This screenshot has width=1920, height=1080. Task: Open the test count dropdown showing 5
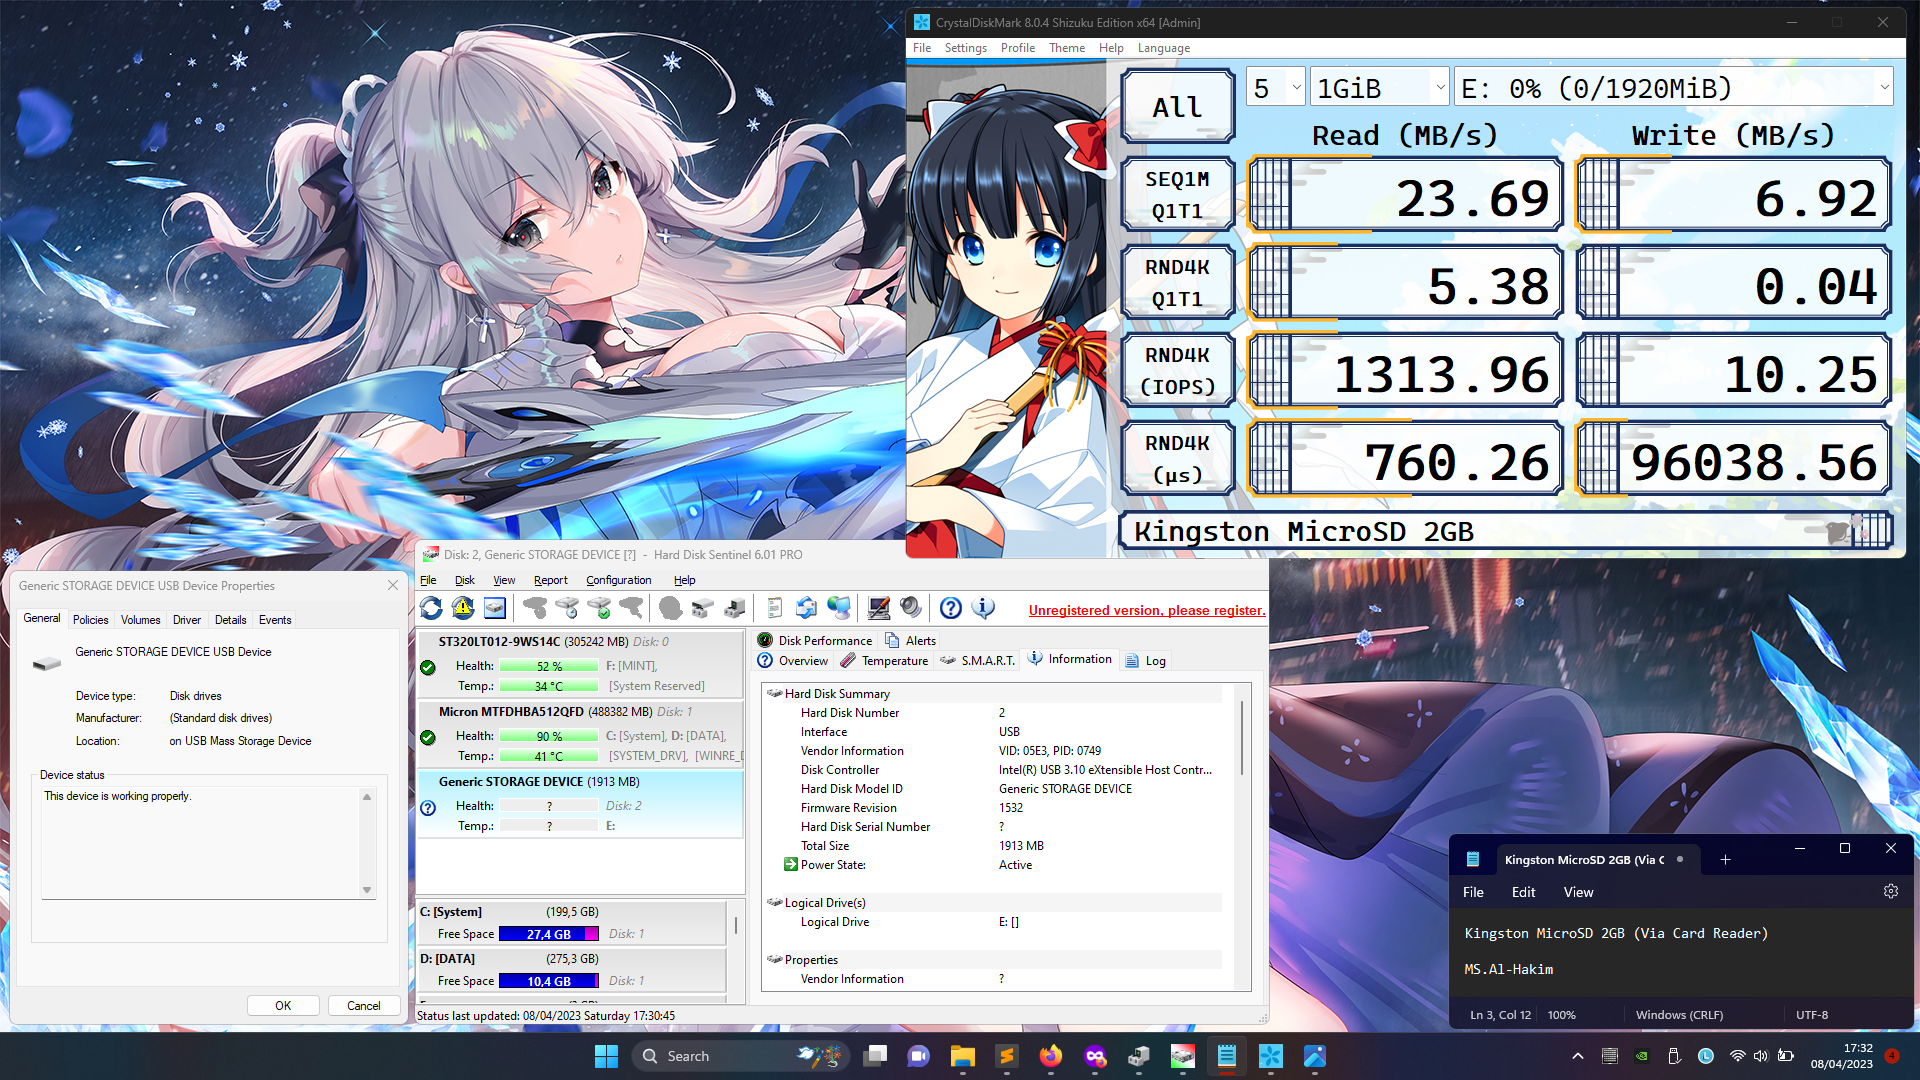1275,88
